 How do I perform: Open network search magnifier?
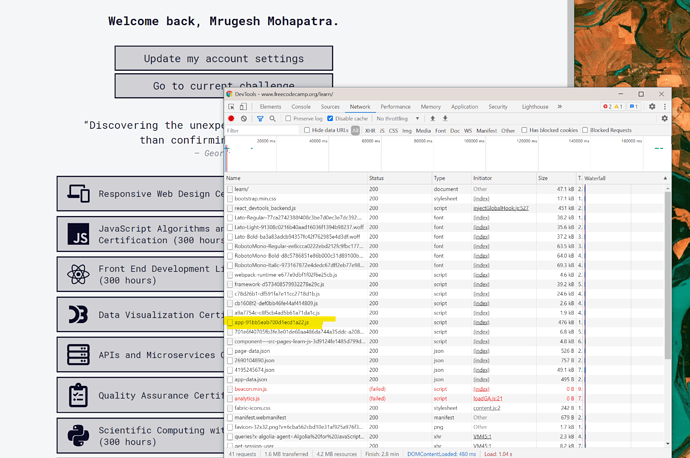272,119
